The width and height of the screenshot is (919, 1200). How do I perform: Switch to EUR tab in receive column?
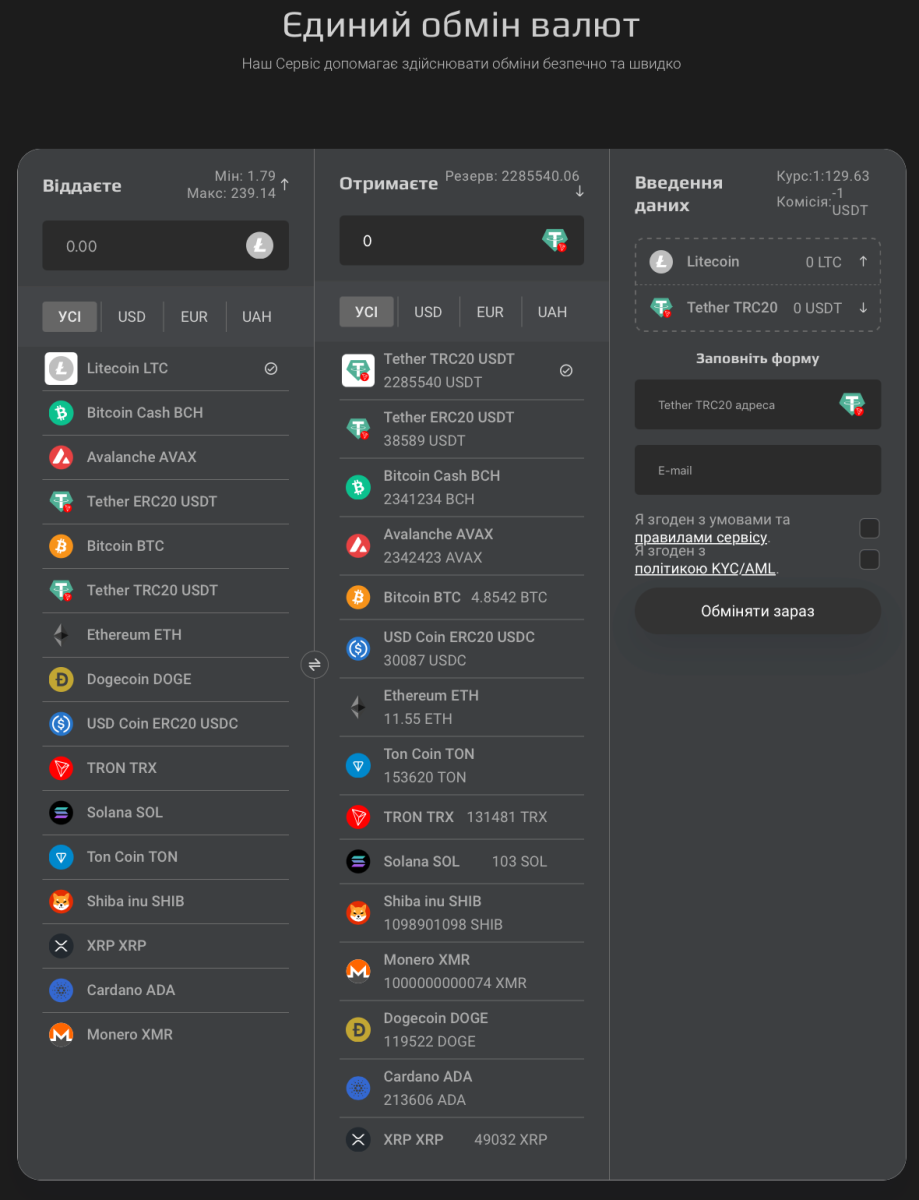tap(490, 312)
